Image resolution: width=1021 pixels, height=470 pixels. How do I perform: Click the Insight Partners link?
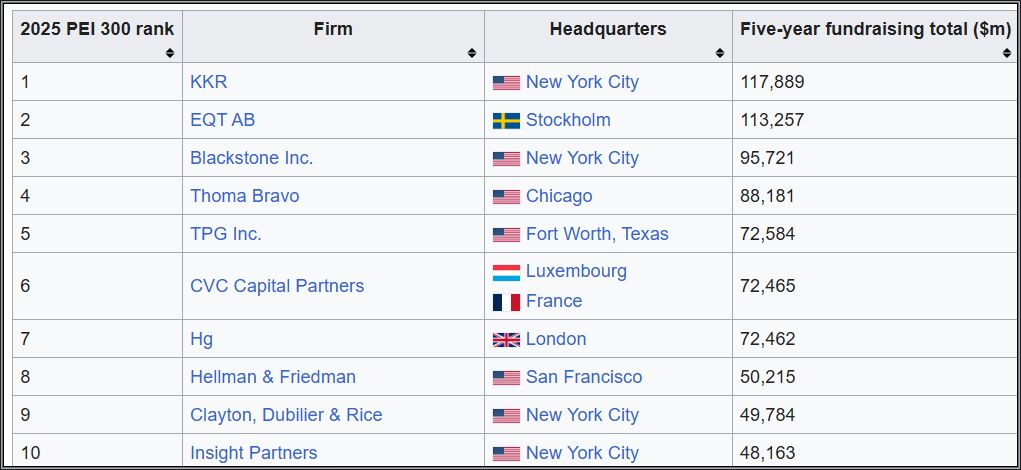coord(254,453)
